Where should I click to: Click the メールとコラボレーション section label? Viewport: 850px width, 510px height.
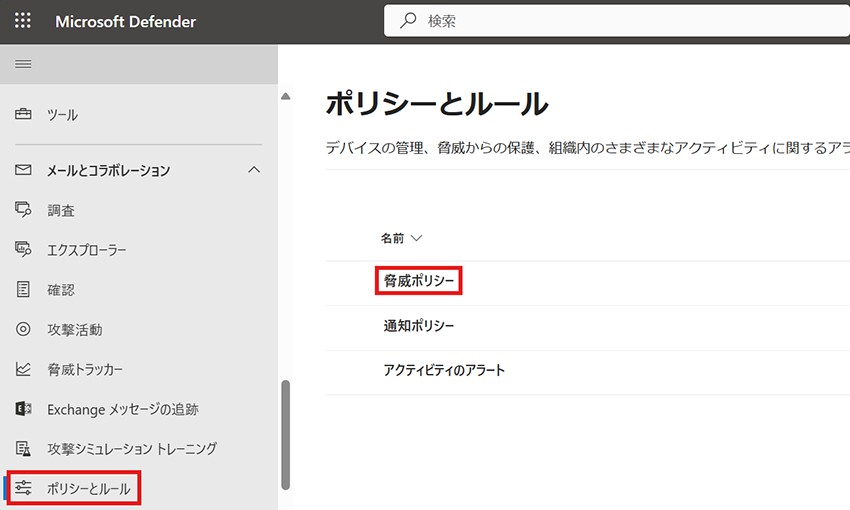108,170
